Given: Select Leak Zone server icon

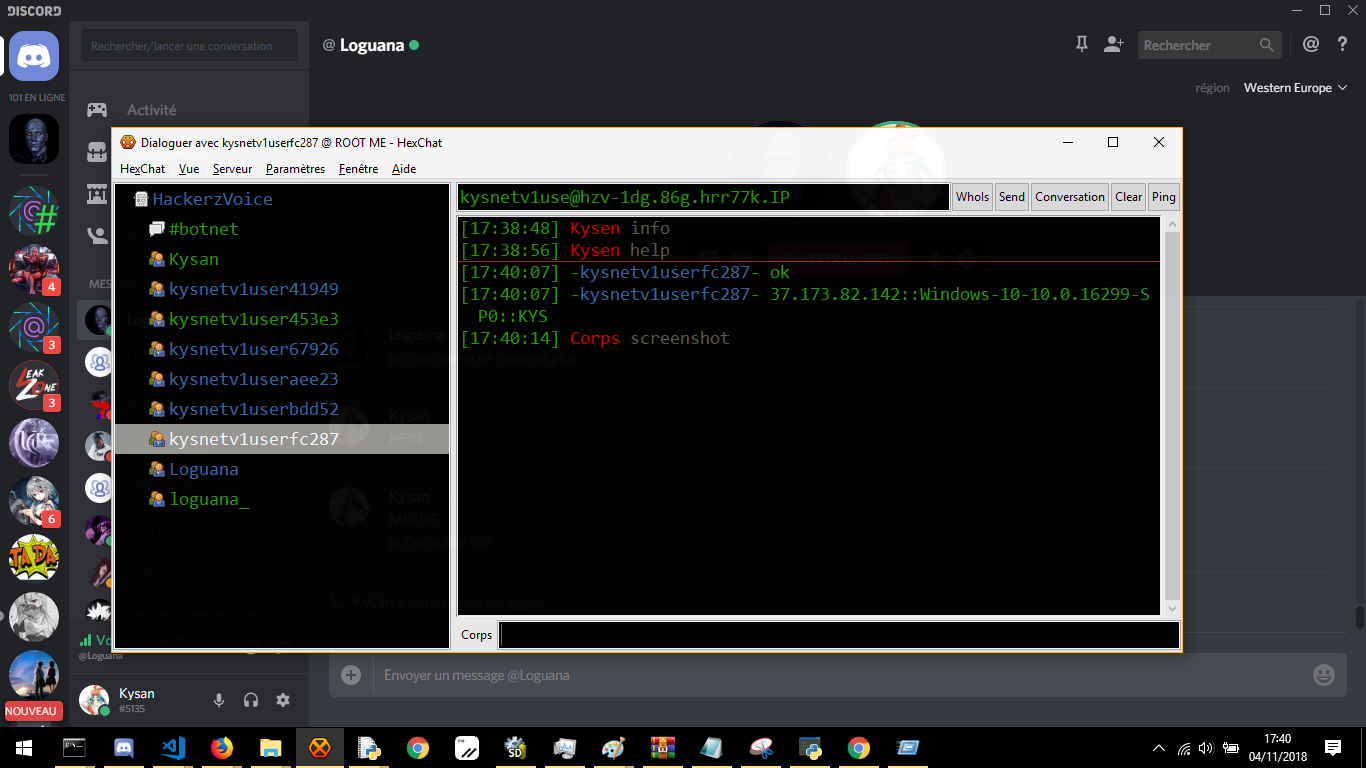Looking at the screenshot, I should (x=34, y=383).
